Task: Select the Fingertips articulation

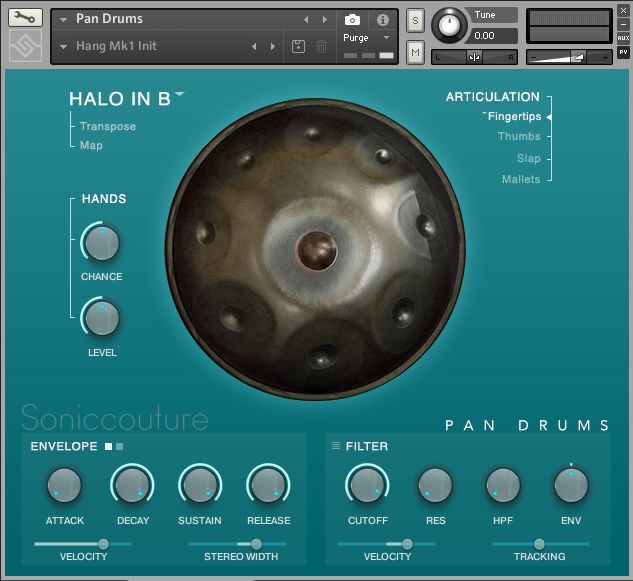Action: [514, 117]
